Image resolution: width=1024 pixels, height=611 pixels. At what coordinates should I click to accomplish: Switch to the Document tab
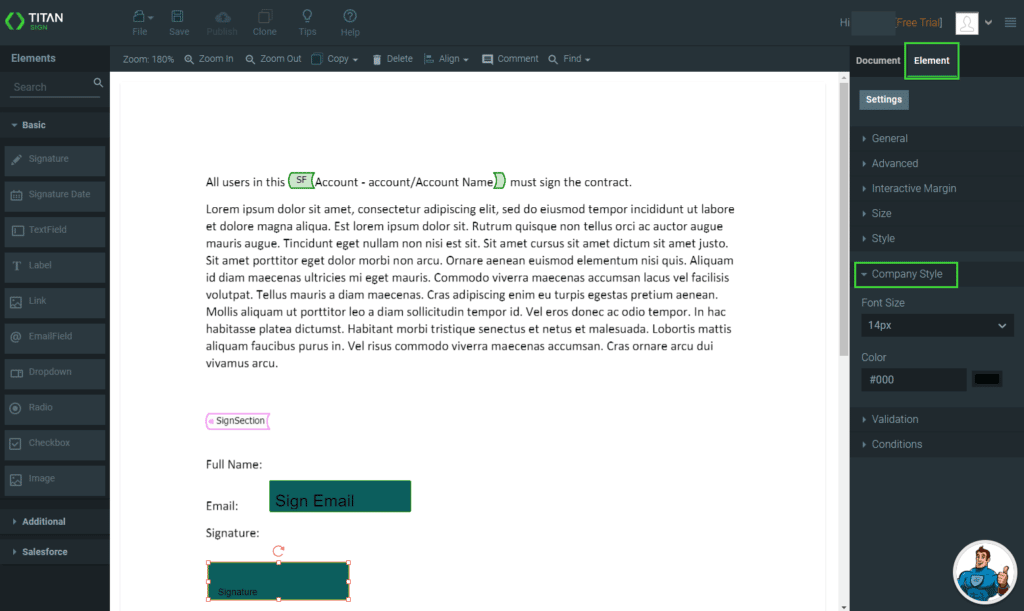[877, 61]
